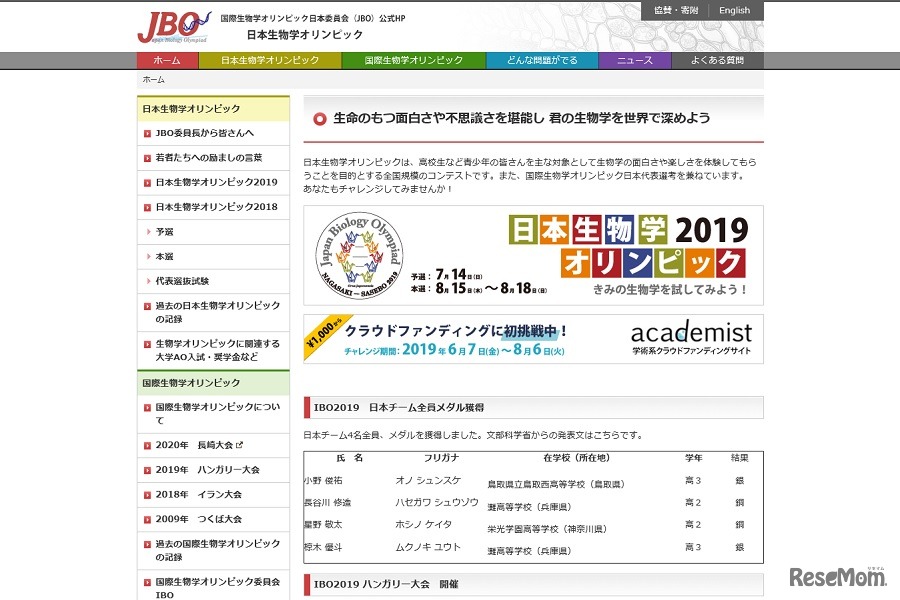Click the academist logo in the crowdfunding banner

coord(694,333)
